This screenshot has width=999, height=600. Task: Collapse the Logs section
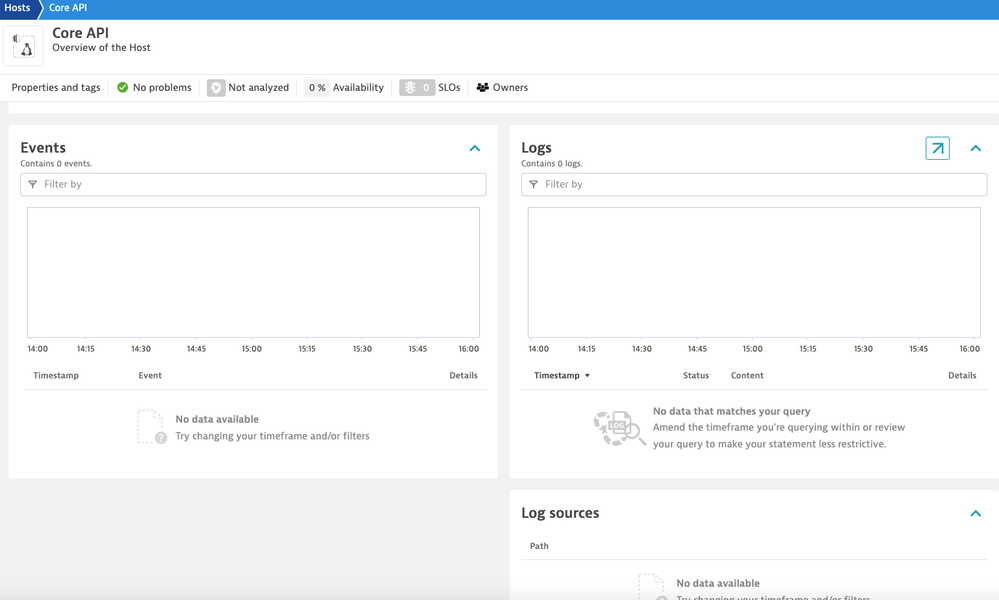(976, 148)
